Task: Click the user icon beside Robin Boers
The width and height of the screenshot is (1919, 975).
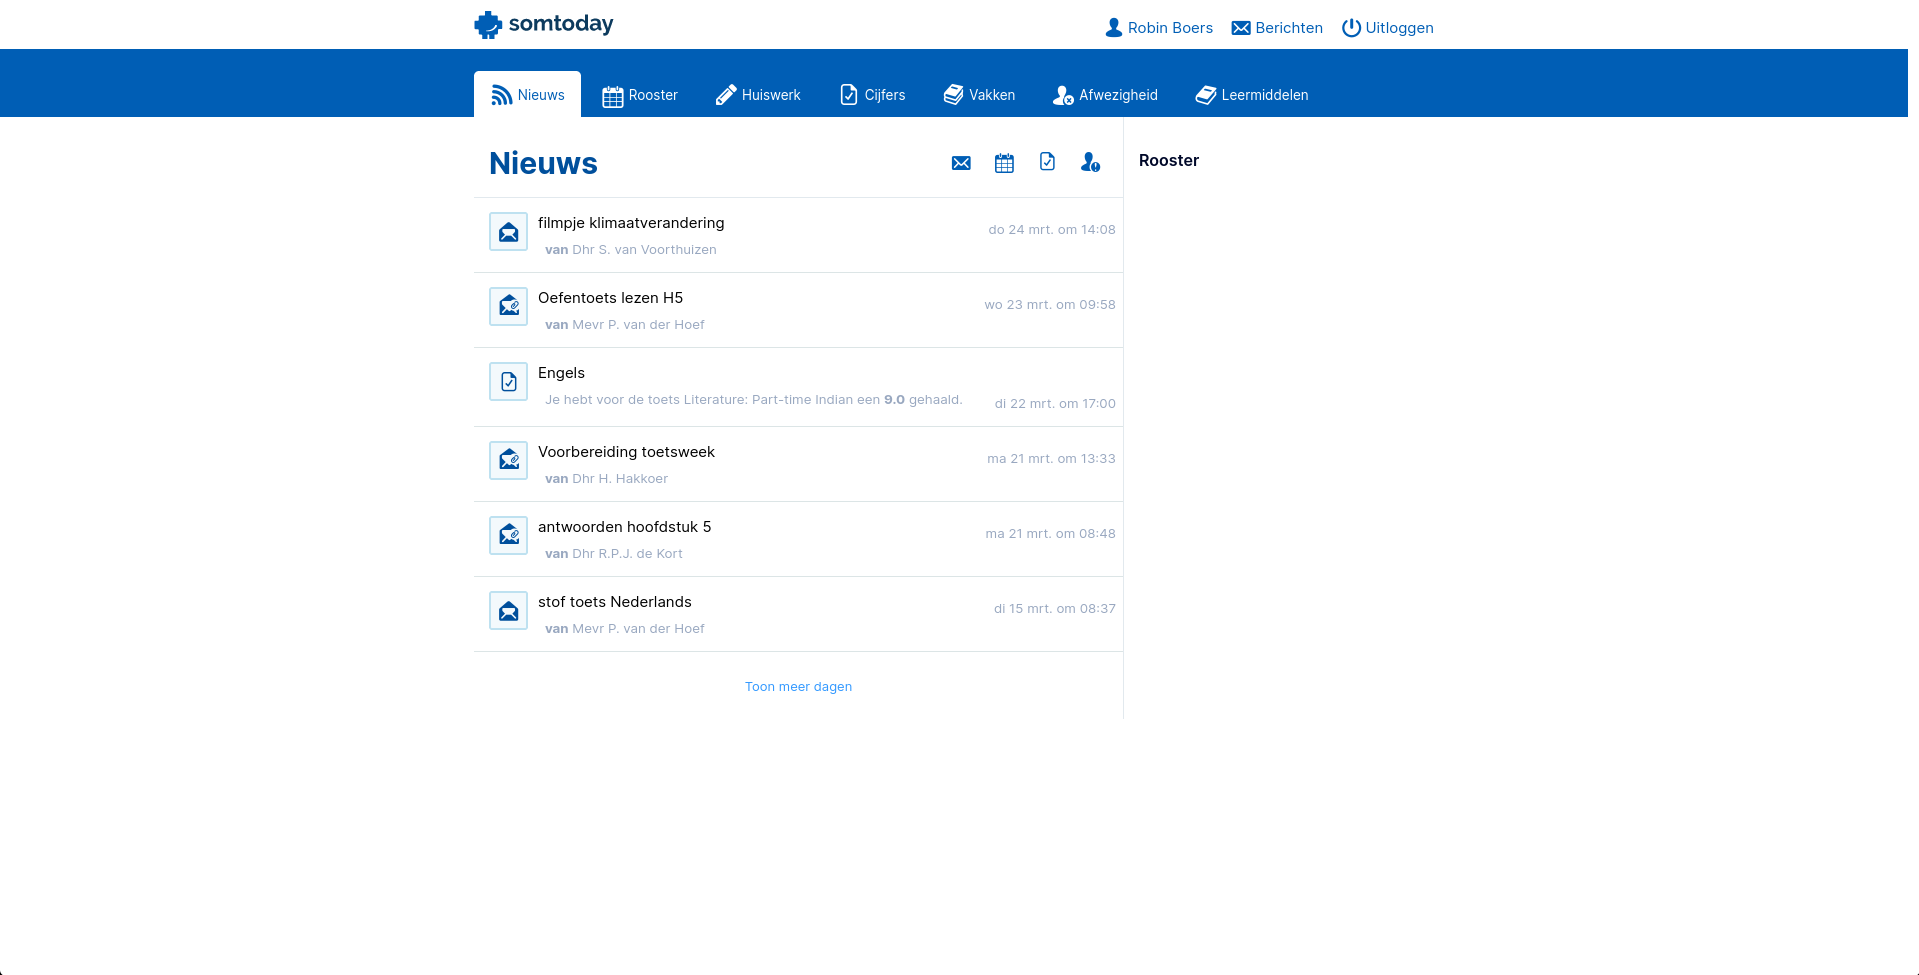Action: [x=1114, y=28]
